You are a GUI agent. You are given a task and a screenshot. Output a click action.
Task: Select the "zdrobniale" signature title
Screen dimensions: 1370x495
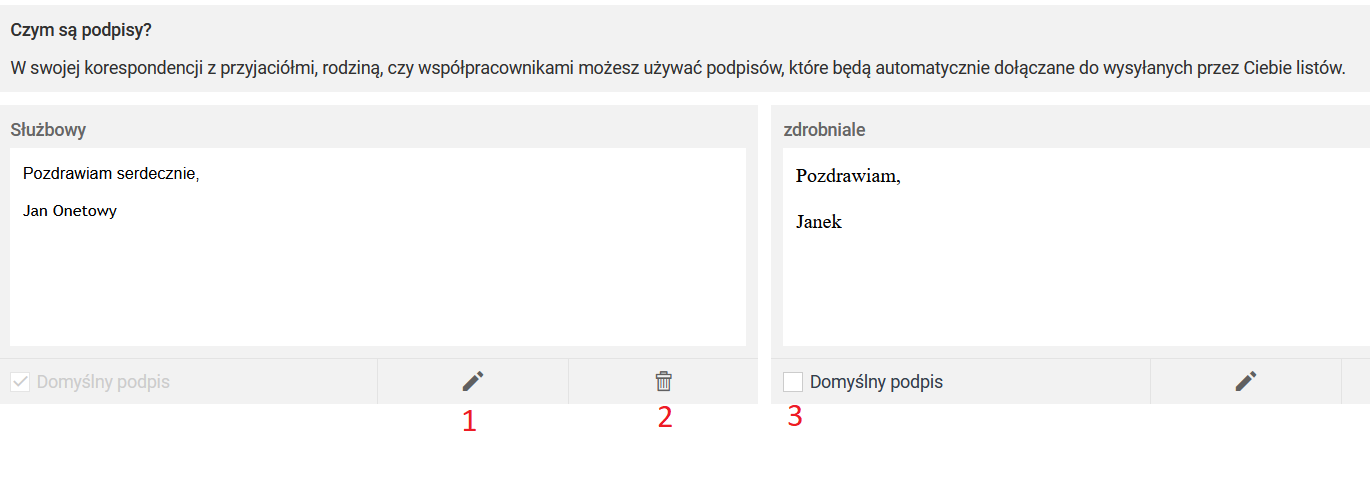pyautogui.click(x=825, y=130)
